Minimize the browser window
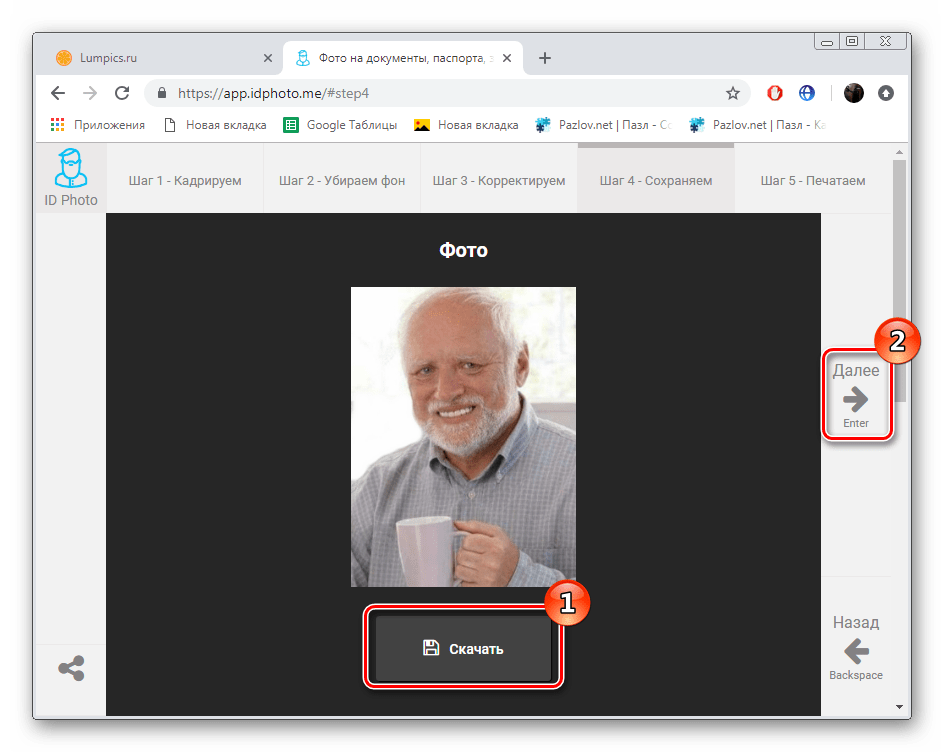The height and width of the screenshot is (752, 944). [x=827, y=42]
